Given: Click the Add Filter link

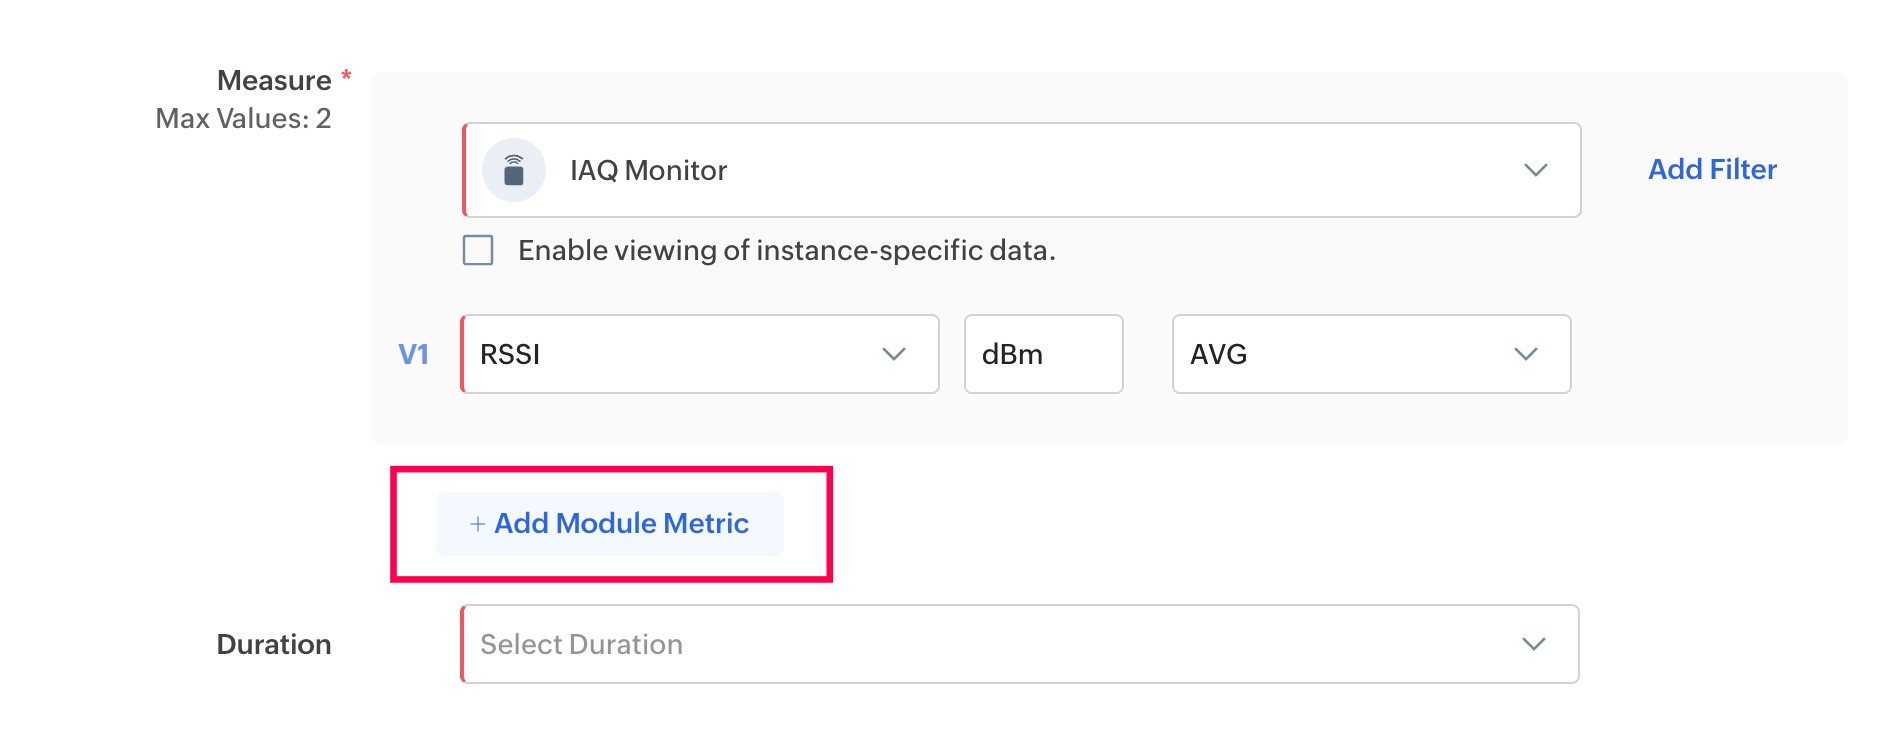Looking at the screenshot, I should coord(1712,170).
